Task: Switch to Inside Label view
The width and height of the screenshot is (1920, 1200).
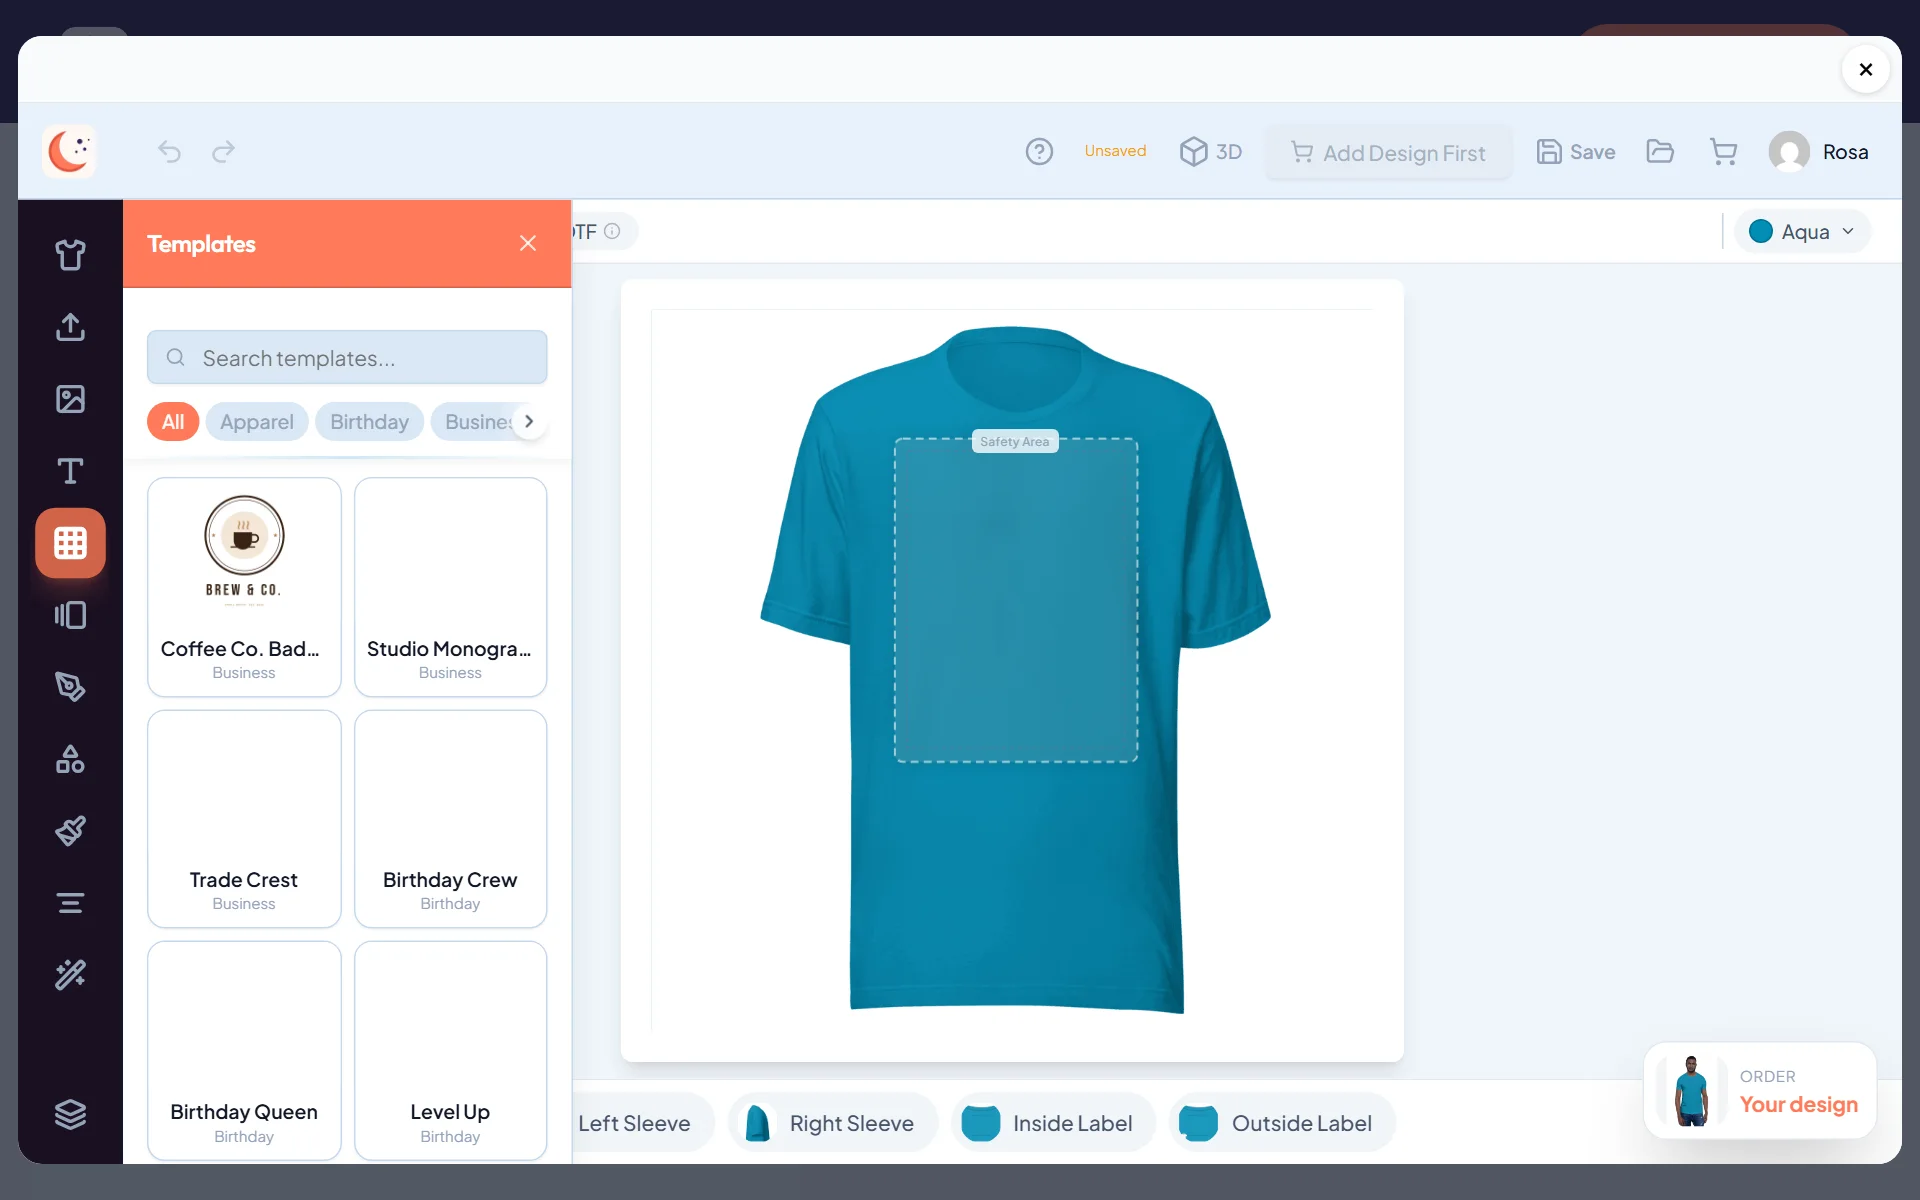Action: point(1054,1123)
